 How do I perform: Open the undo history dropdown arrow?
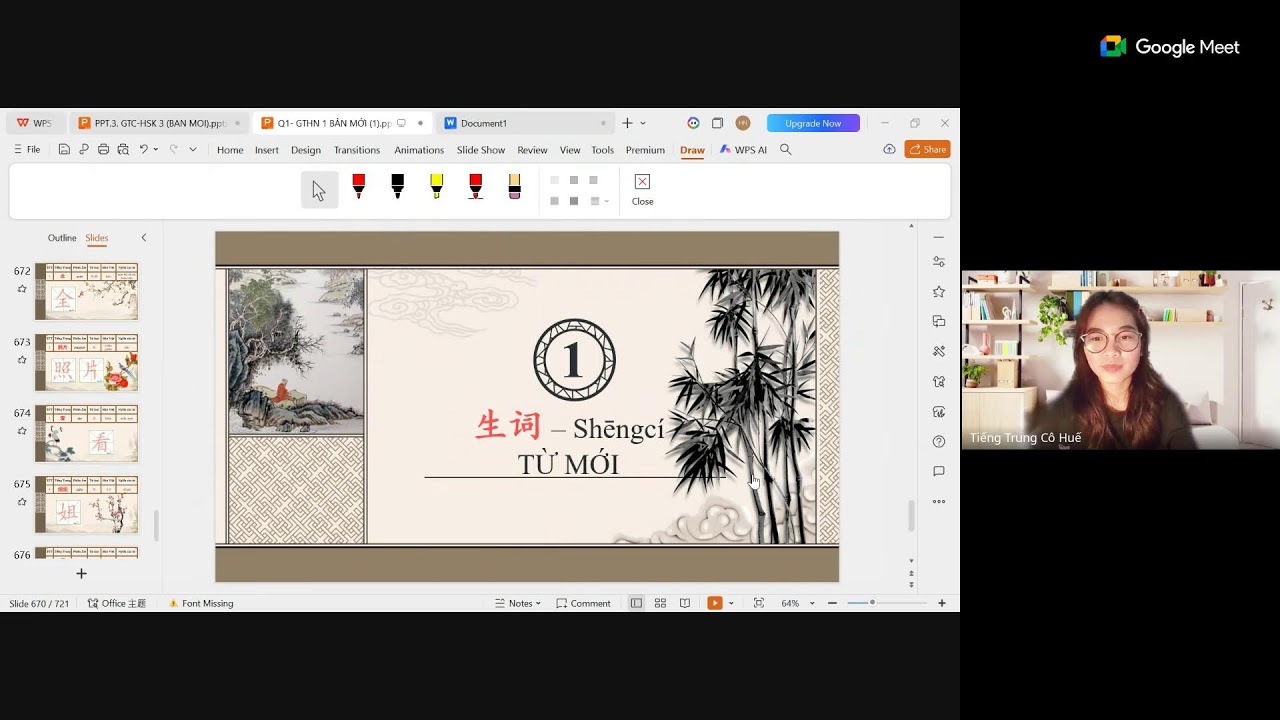[x=156, y=150]
